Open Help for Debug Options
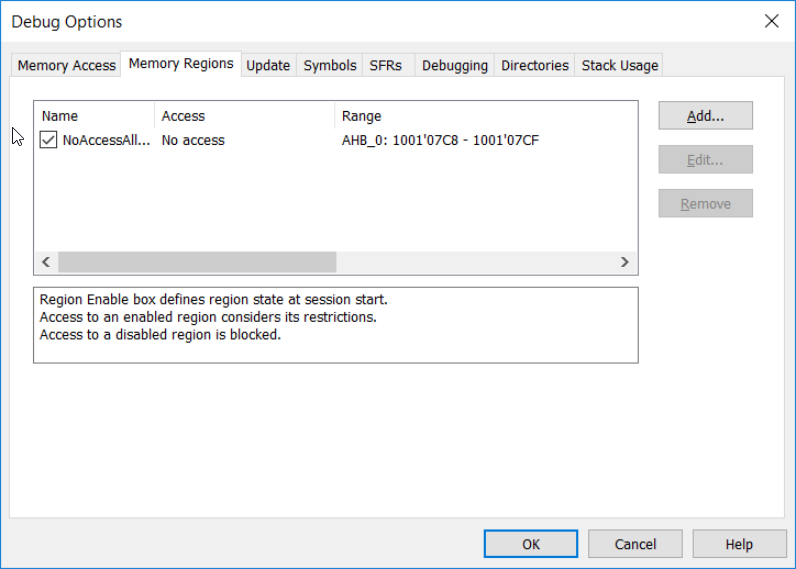The height and width of the screenshot is (569, 796). coord(739,544)
